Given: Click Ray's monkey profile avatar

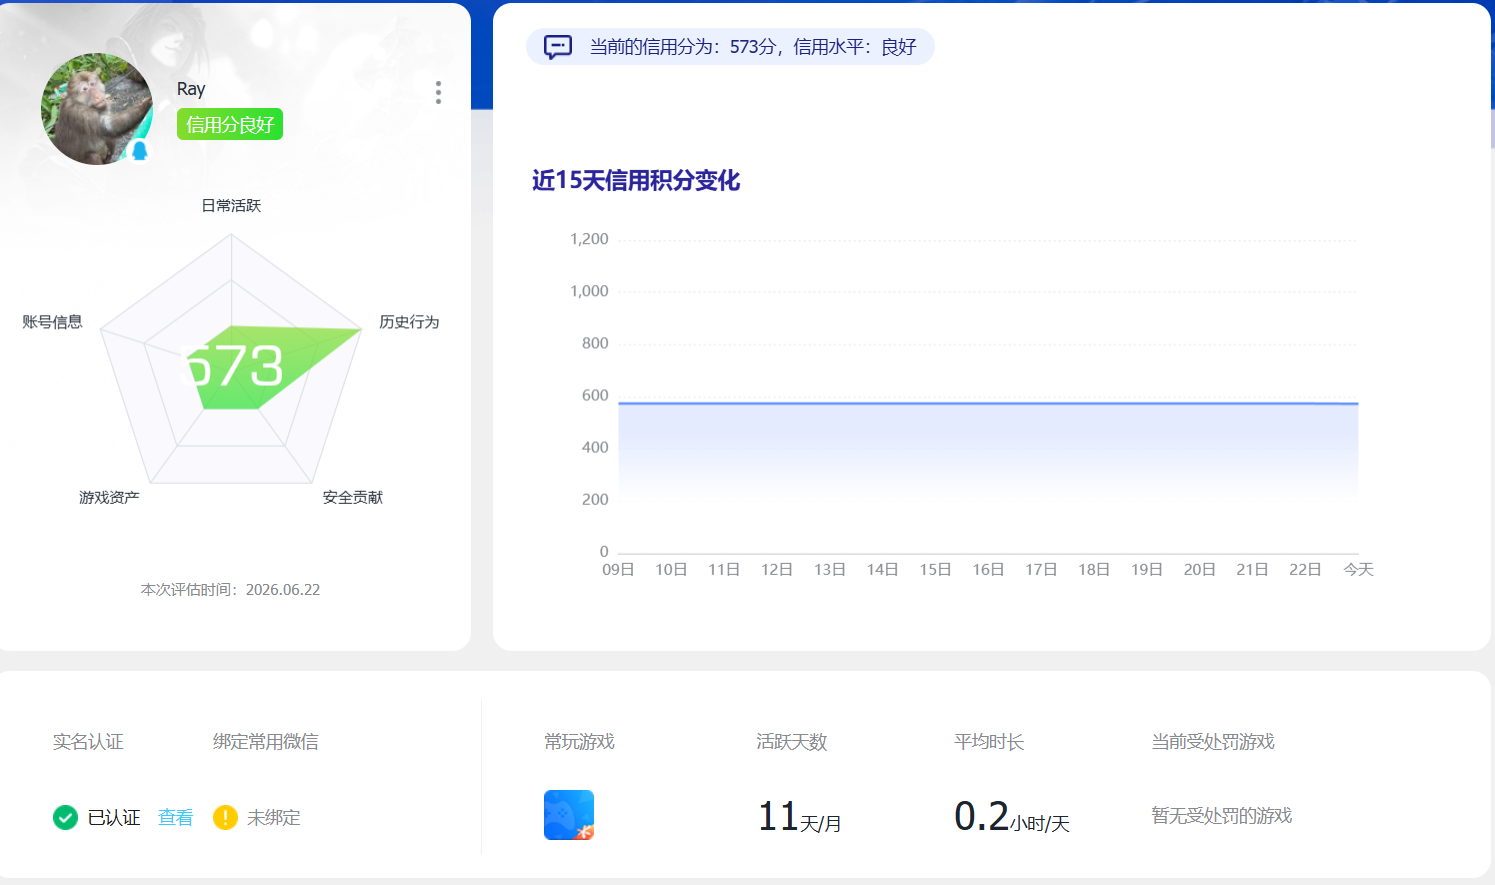Looking at the screenshot, I should click(97, 109).
